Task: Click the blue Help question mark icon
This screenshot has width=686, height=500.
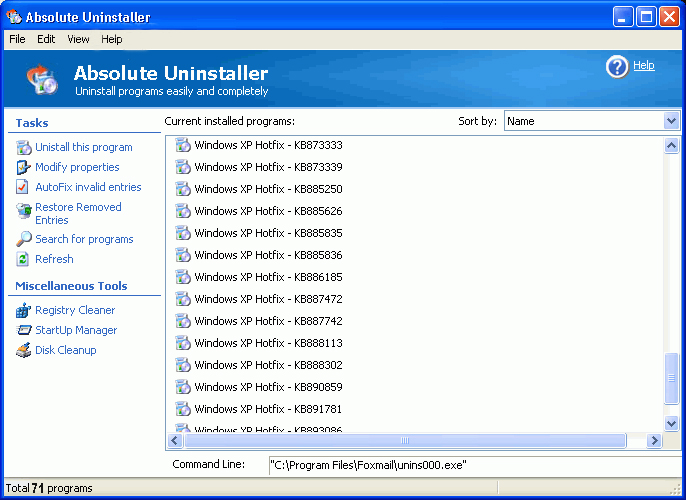Action: [x=617, y=67]
